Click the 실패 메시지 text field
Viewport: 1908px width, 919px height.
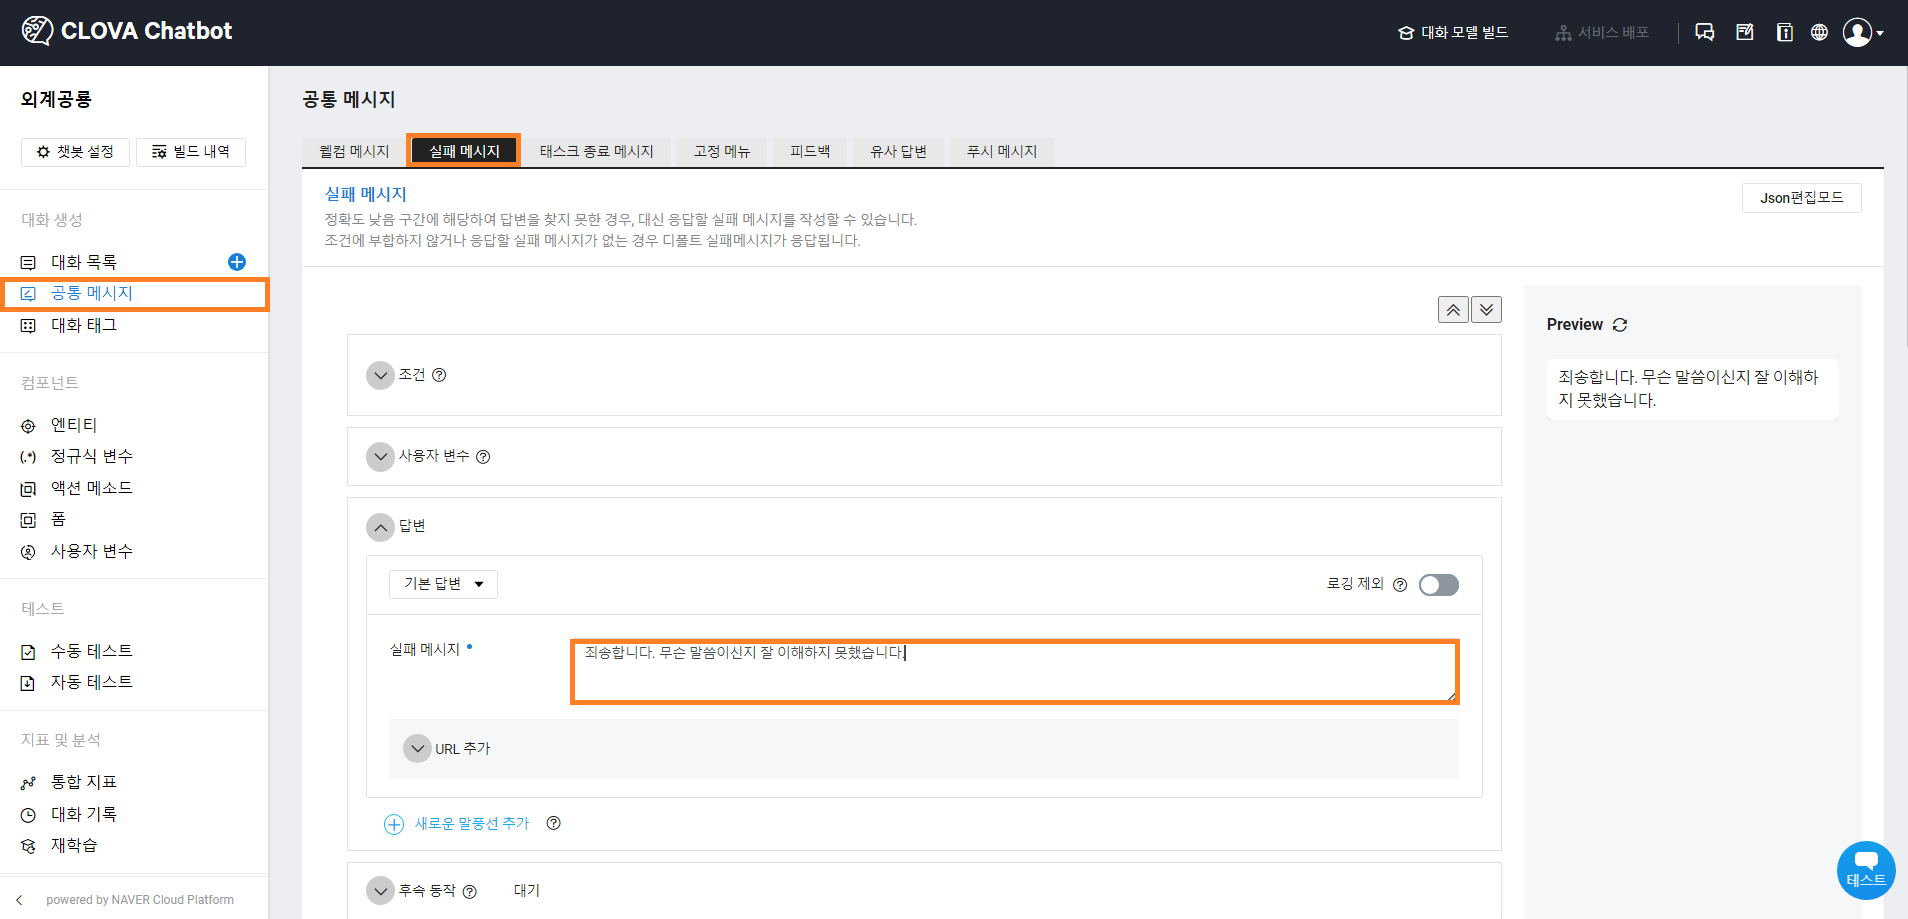coord(1015,672)
